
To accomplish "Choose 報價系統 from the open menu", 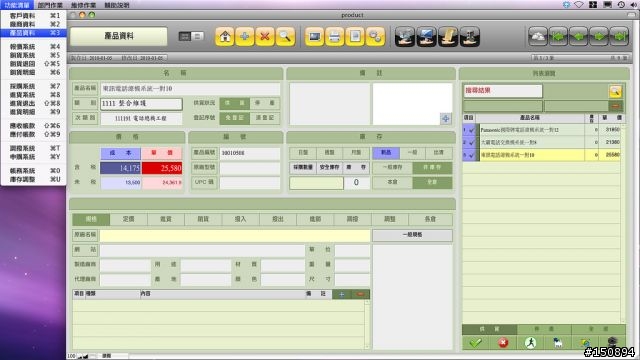I will pos(33,47).
